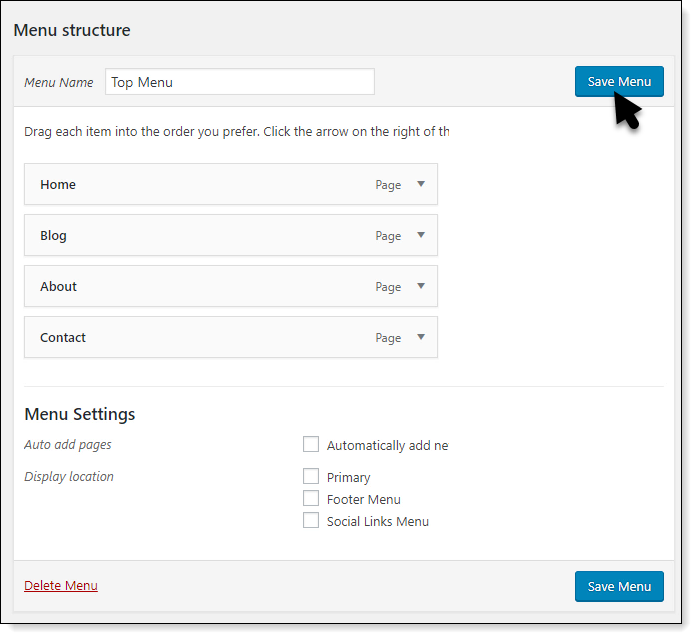Expand the Contact menu item arrow

click(x=421, y=337)
